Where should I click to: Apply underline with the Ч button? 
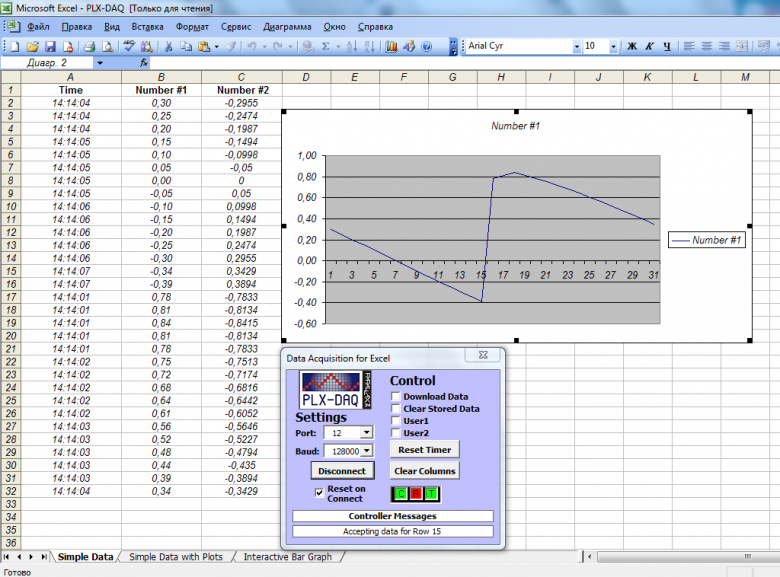click(667, 46)
